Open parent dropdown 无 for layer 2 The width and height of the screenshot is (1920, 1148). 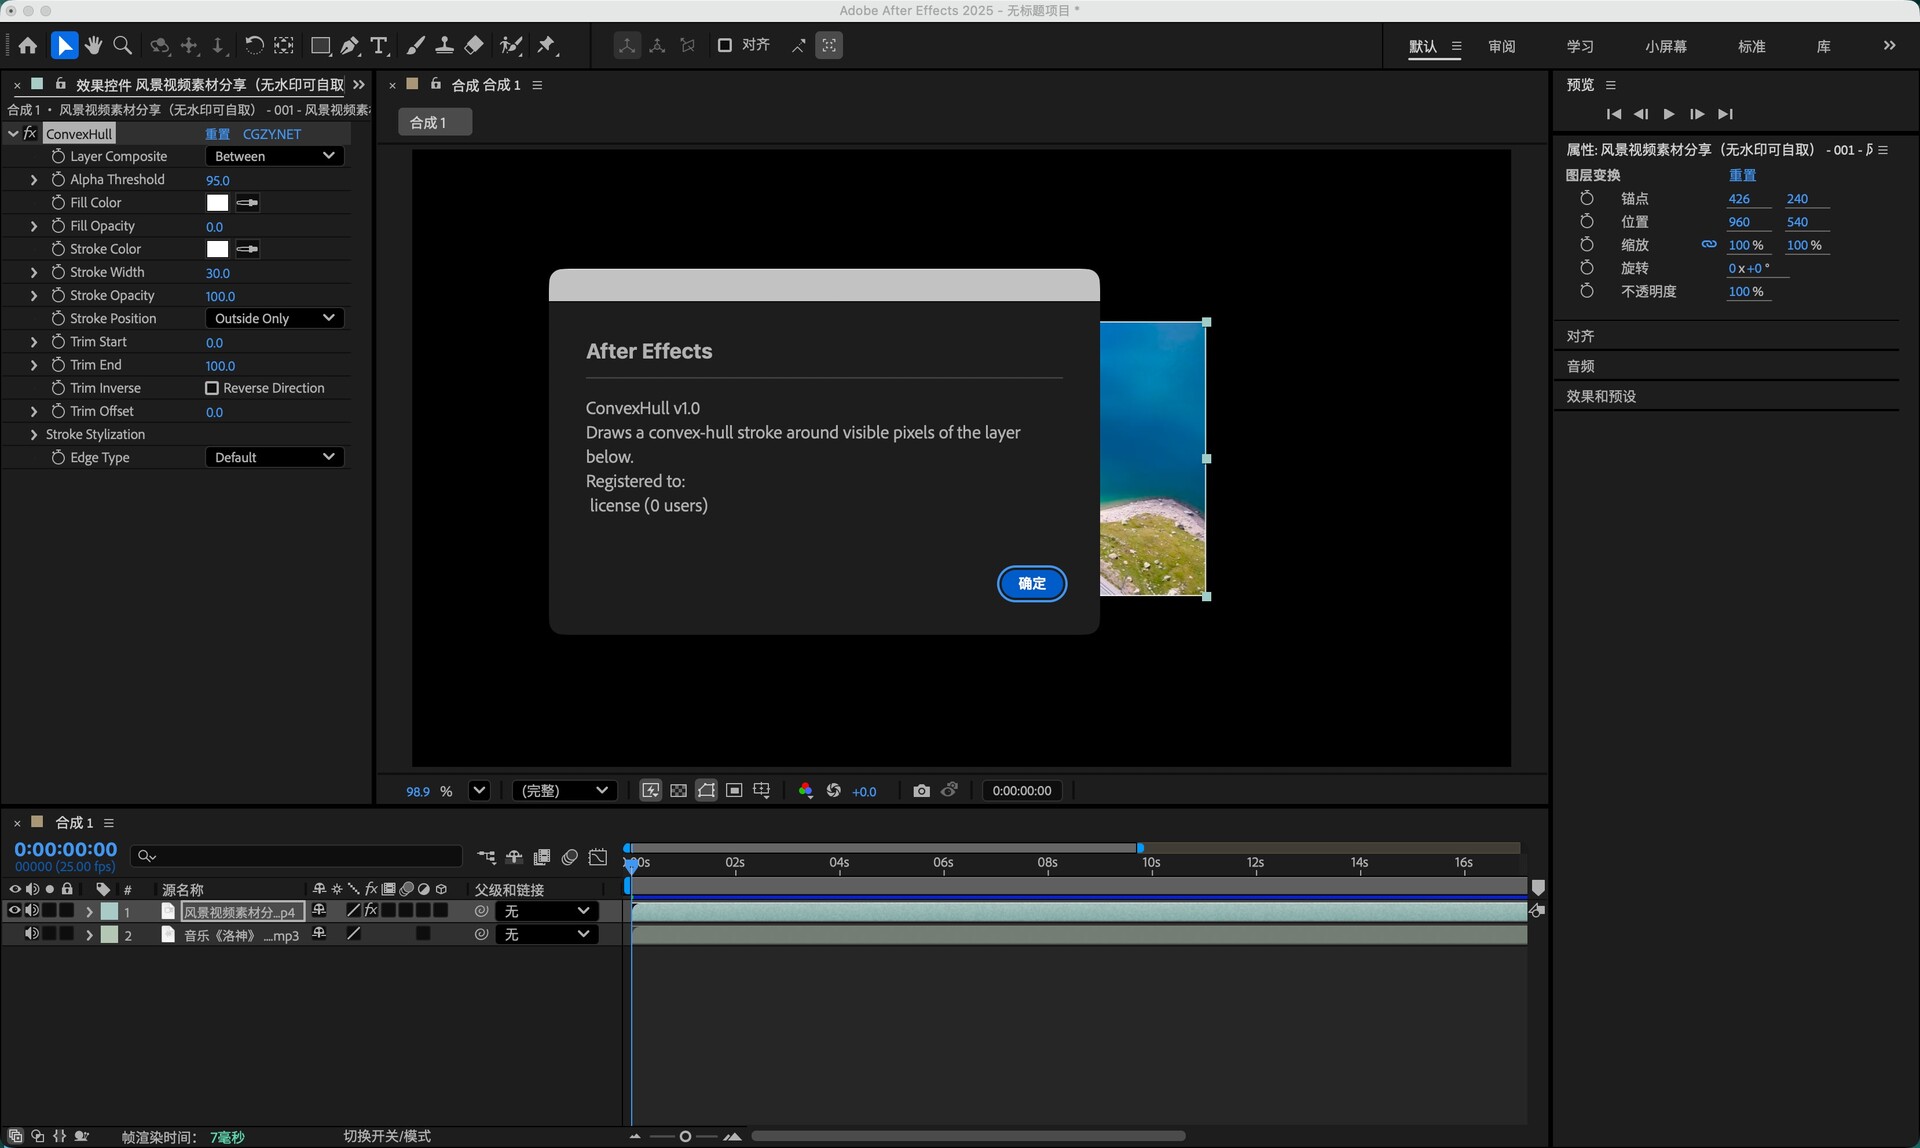[x=547, y=934]
